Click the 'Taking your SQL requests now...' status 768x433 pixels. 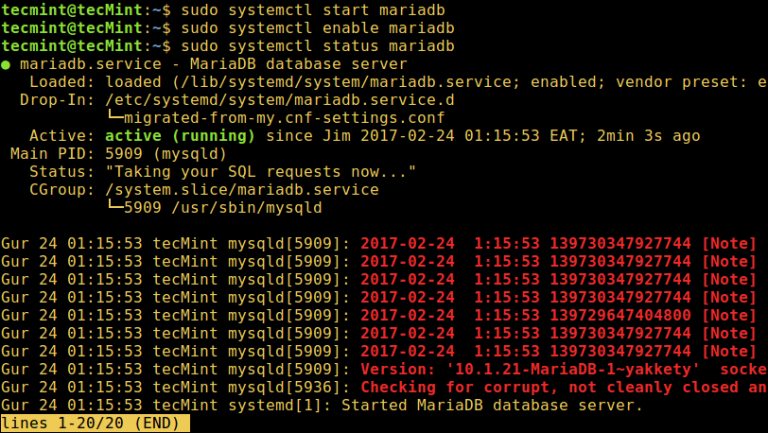click(x=260, y=172)
